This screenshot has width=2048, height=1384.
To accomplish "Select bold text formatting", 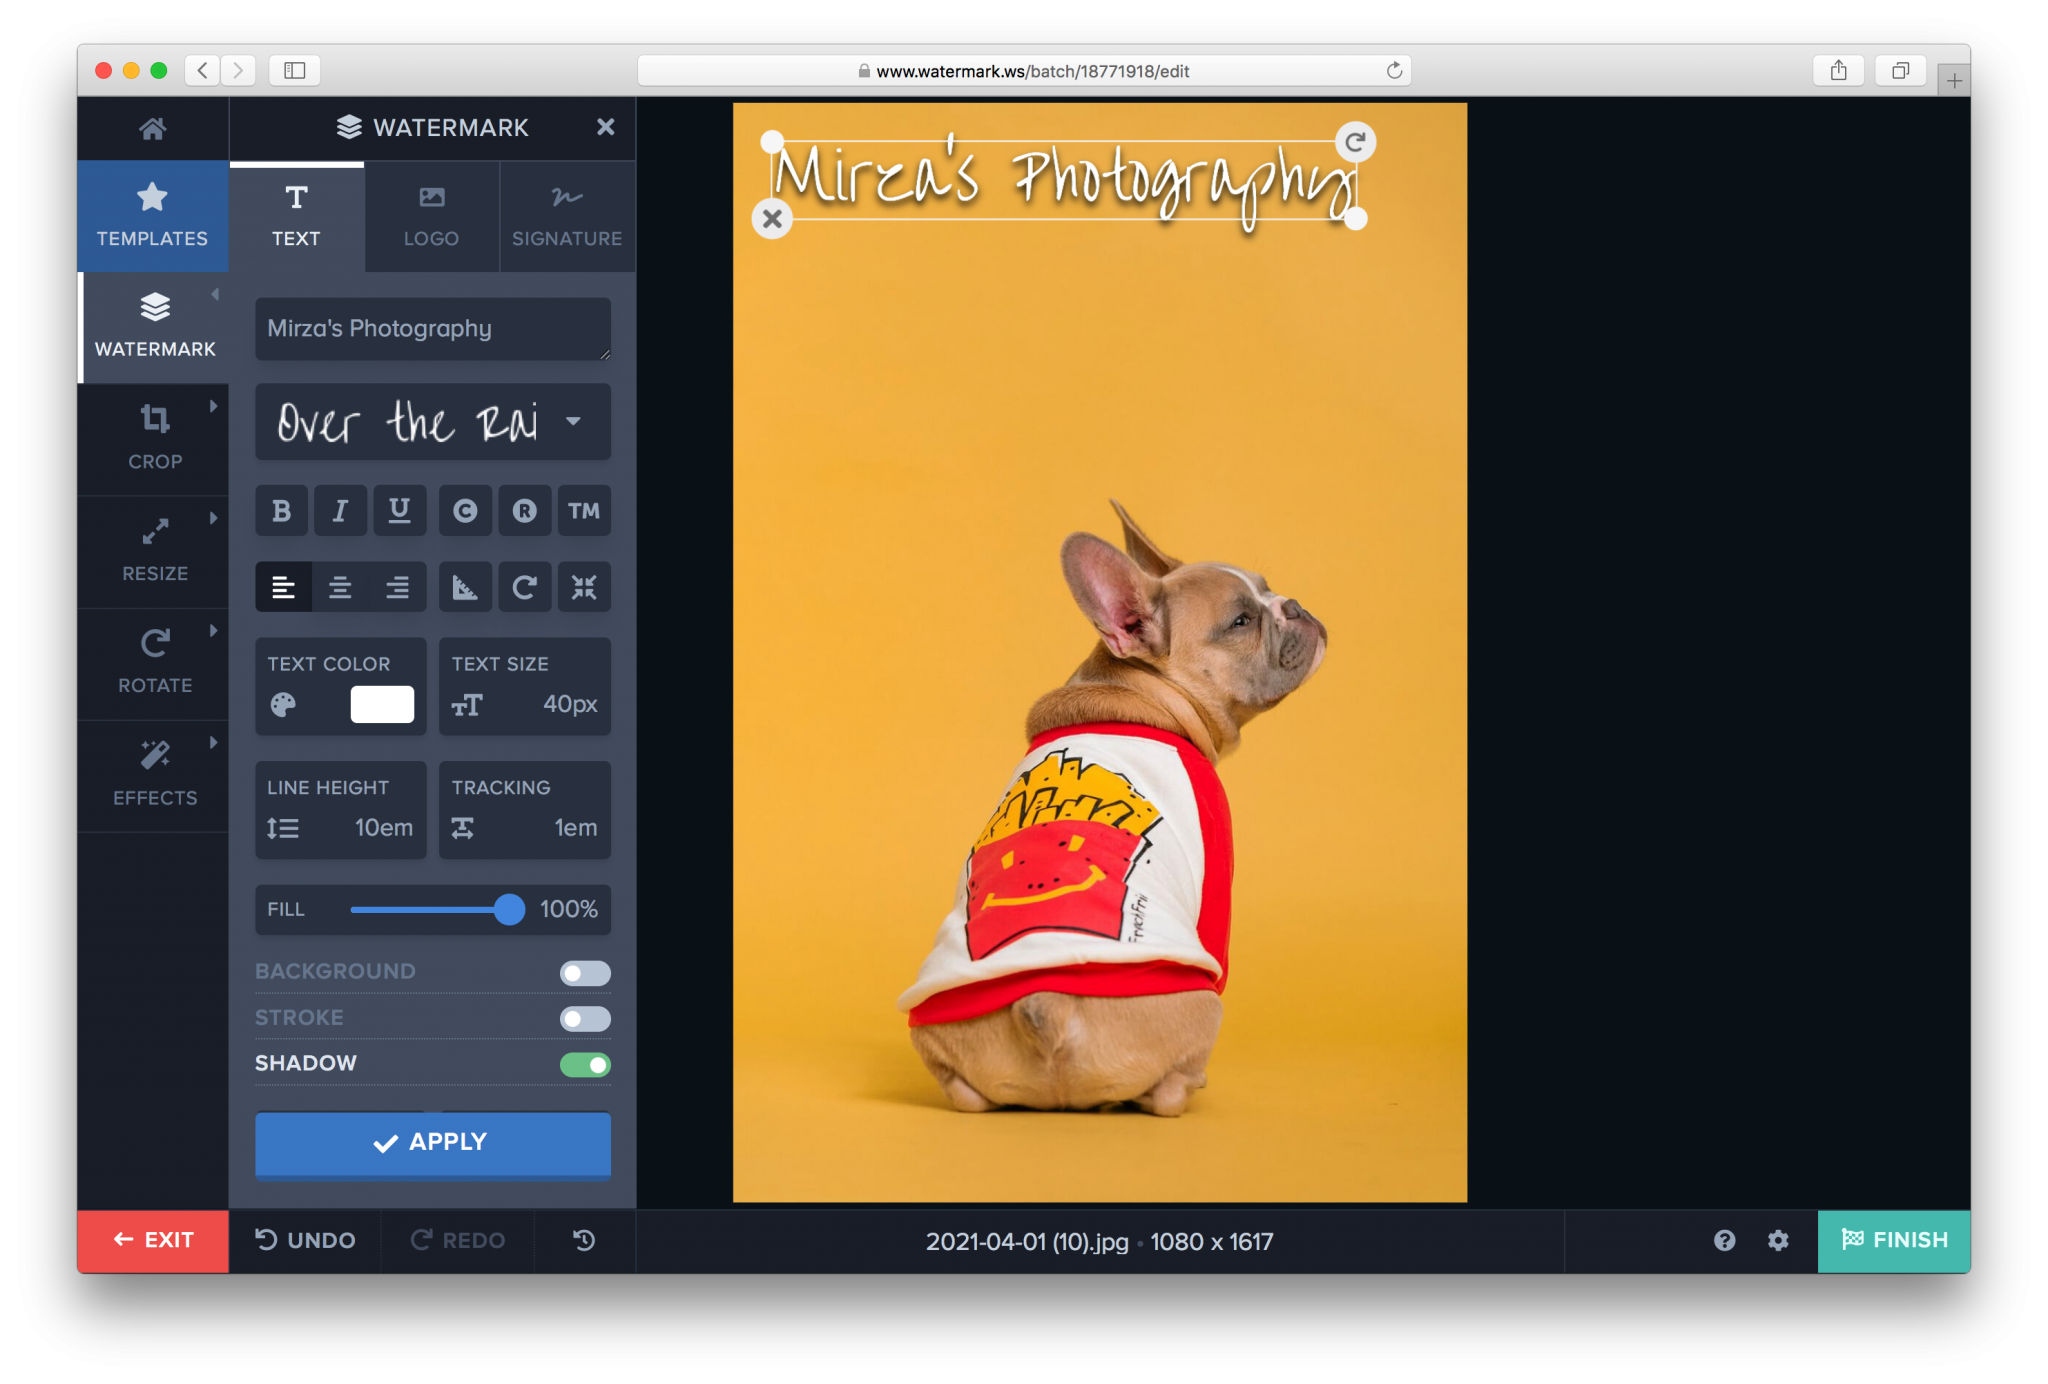I will coord(281,510).
